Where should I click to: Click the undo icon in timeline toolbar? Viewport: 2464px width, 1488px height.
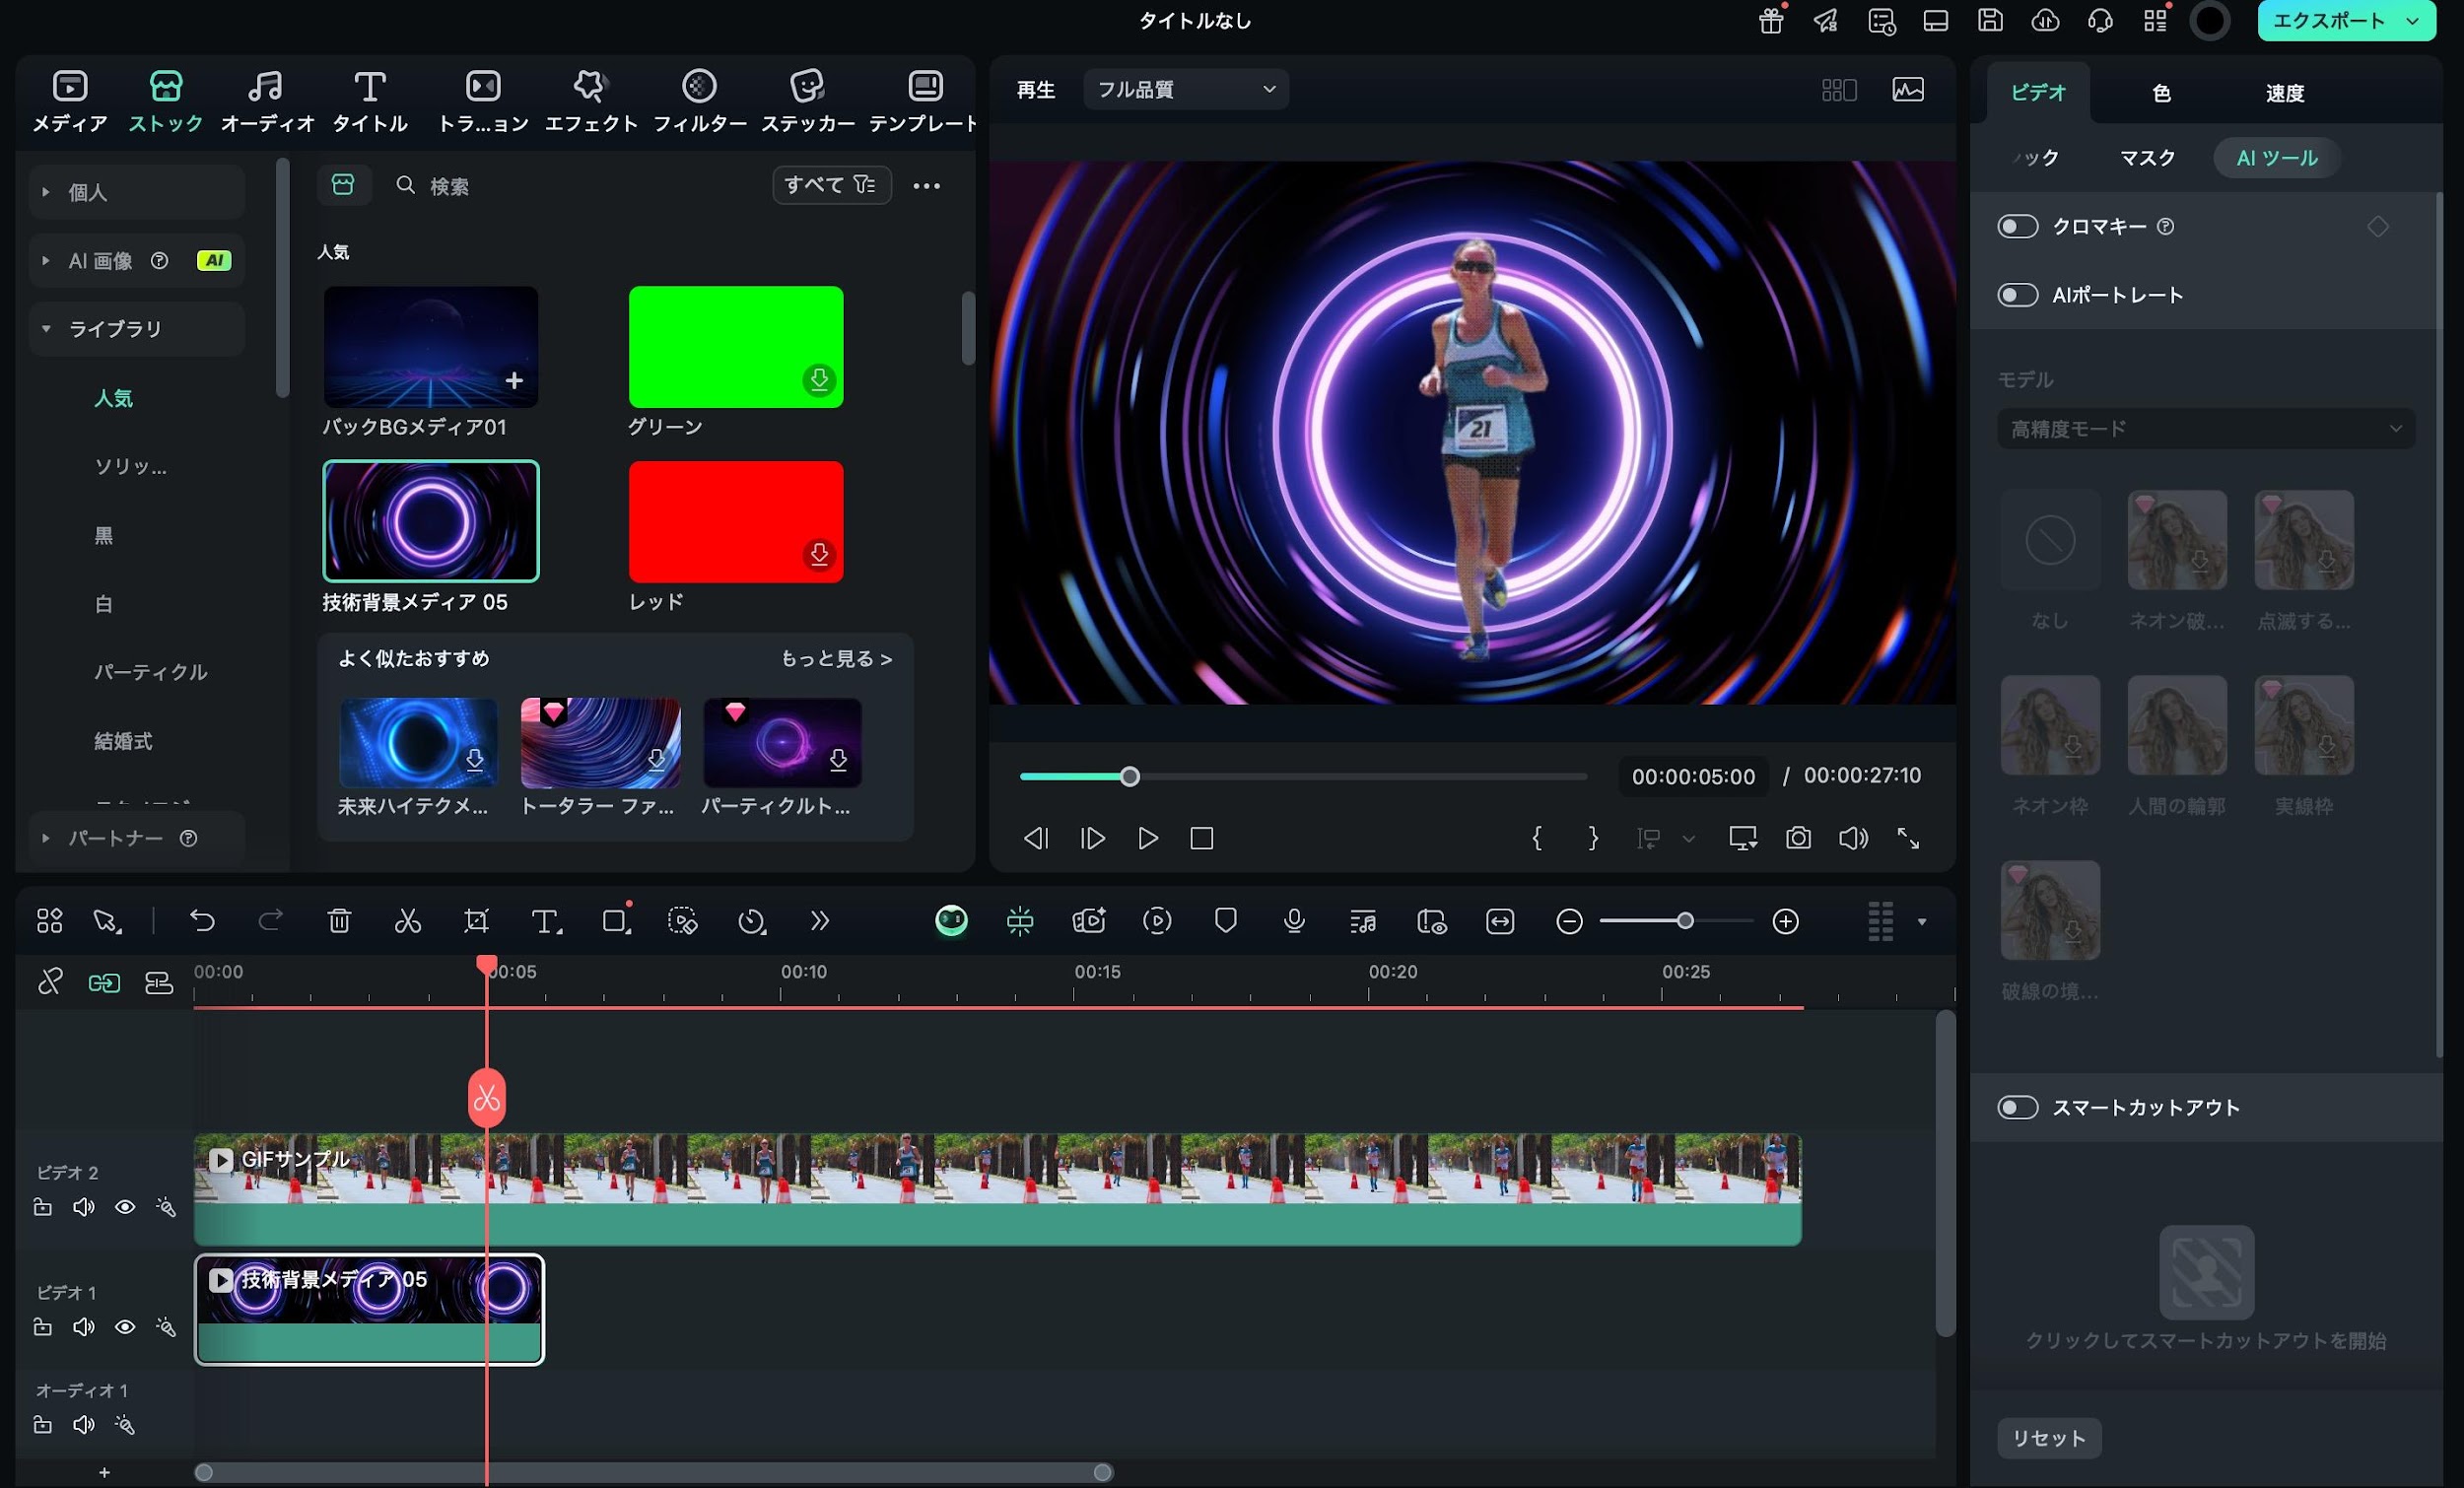[x=202, y=920]
